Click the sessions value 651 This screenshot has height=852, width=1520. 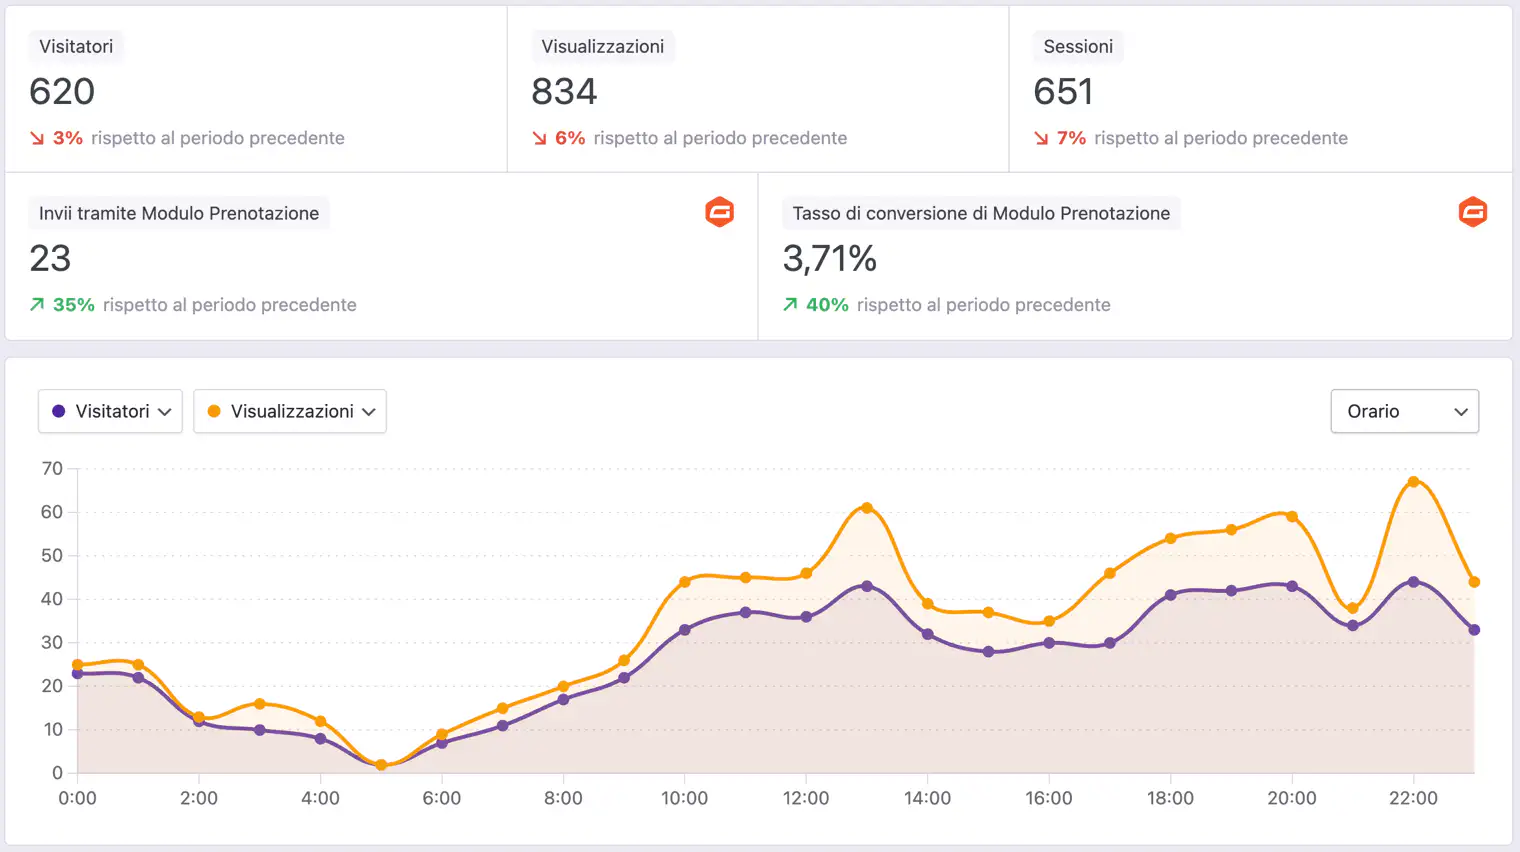pos(1064,91)
